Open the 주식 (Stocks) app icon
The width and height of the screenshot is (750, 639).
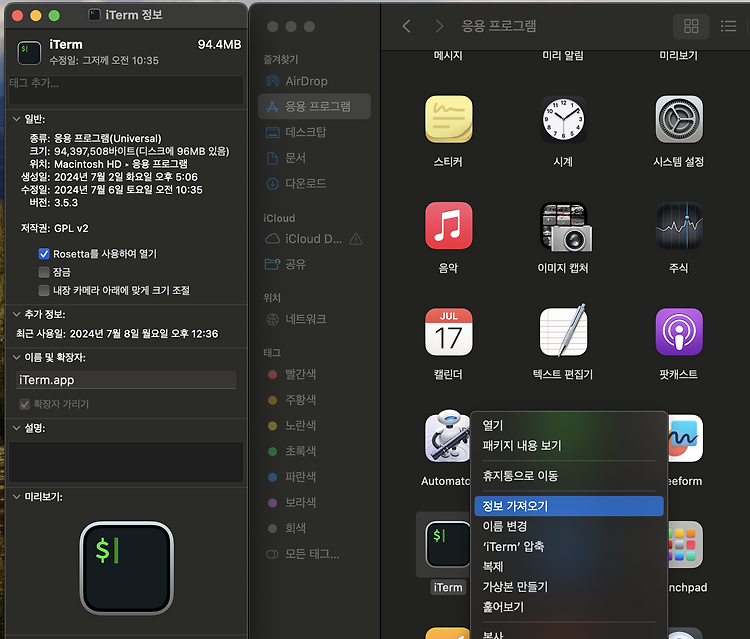pos(679,225)
